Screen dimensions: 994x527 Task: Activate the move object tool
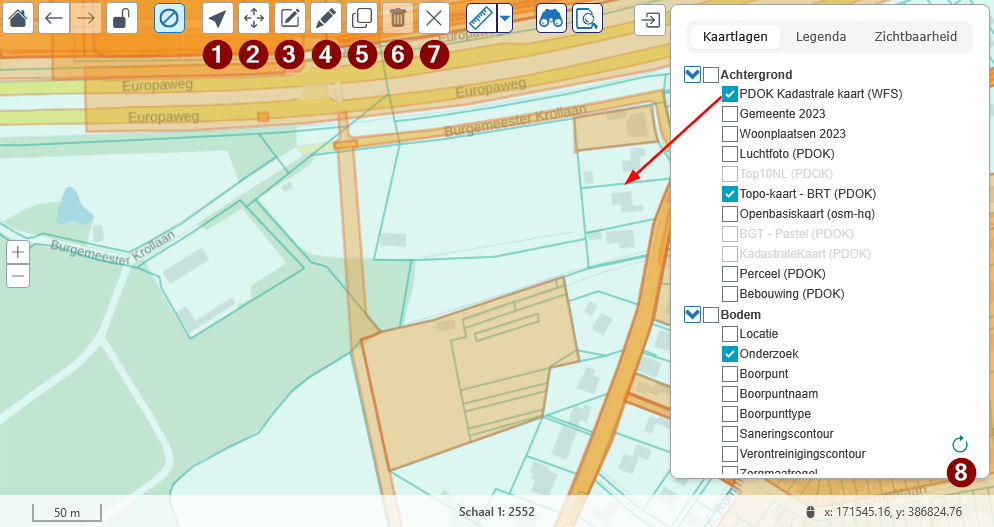253,18
